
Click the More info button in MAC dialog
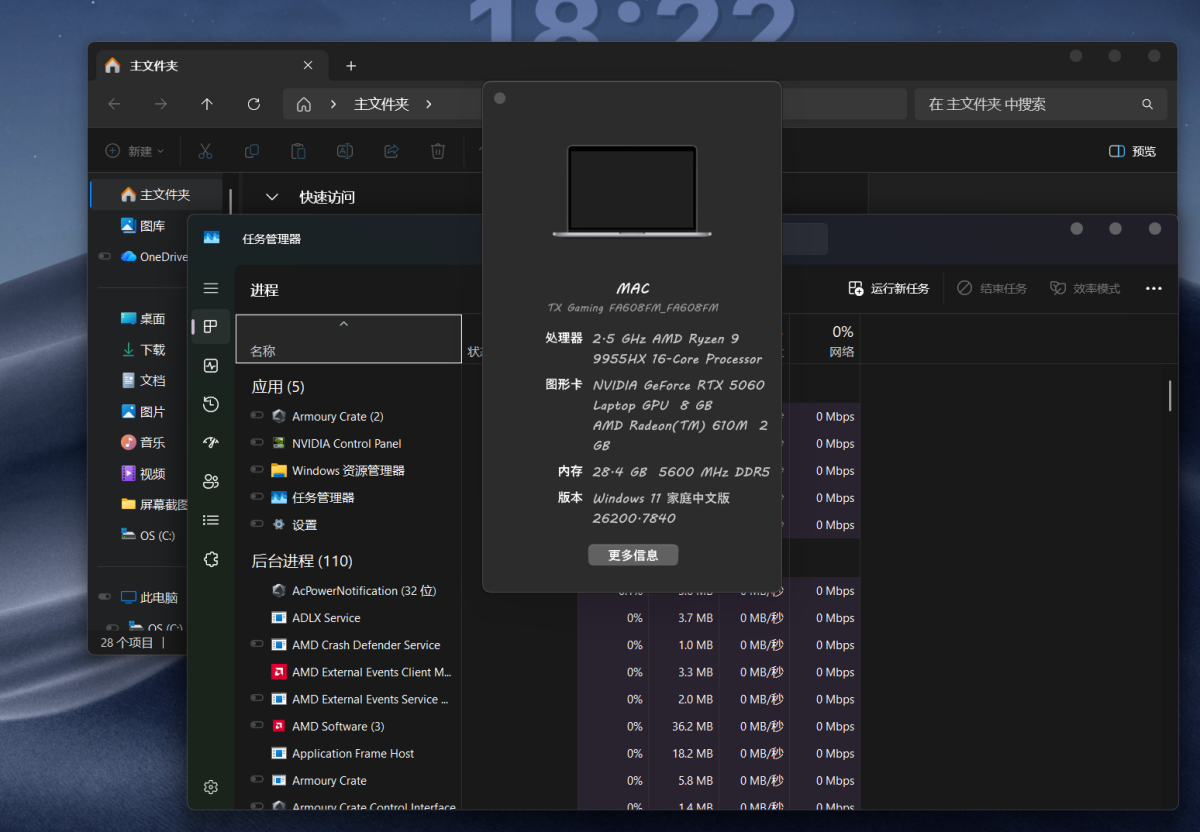click(x=633, y=555)
